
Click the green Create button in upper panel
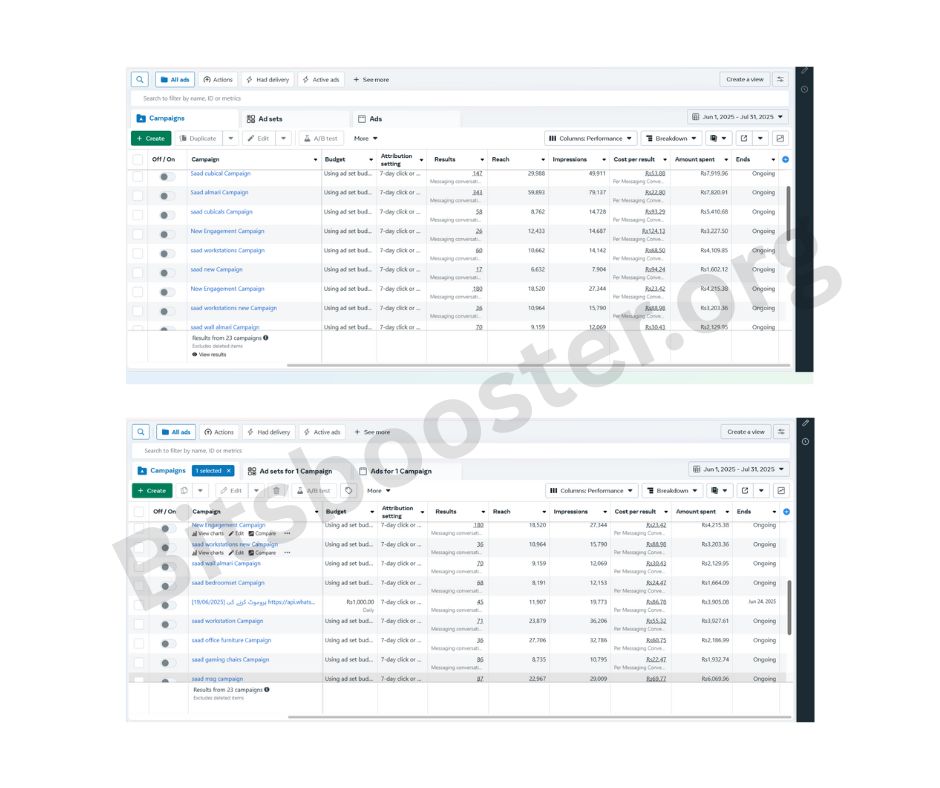coord(151,139)
